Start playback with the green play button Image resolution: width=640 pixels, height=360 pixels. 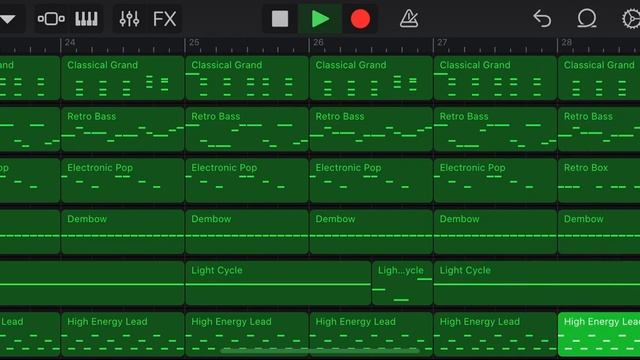(x=320, y=19)
